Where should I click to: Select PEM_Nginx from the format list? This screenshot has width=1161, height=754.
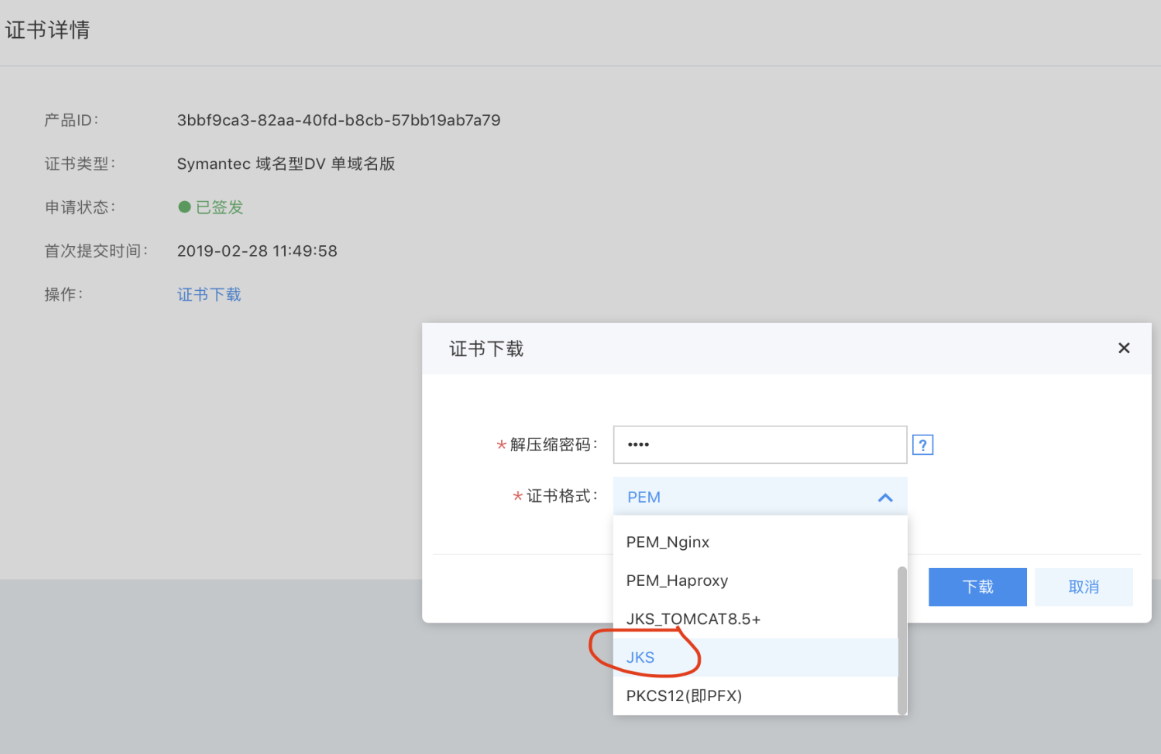click(668, 542)
